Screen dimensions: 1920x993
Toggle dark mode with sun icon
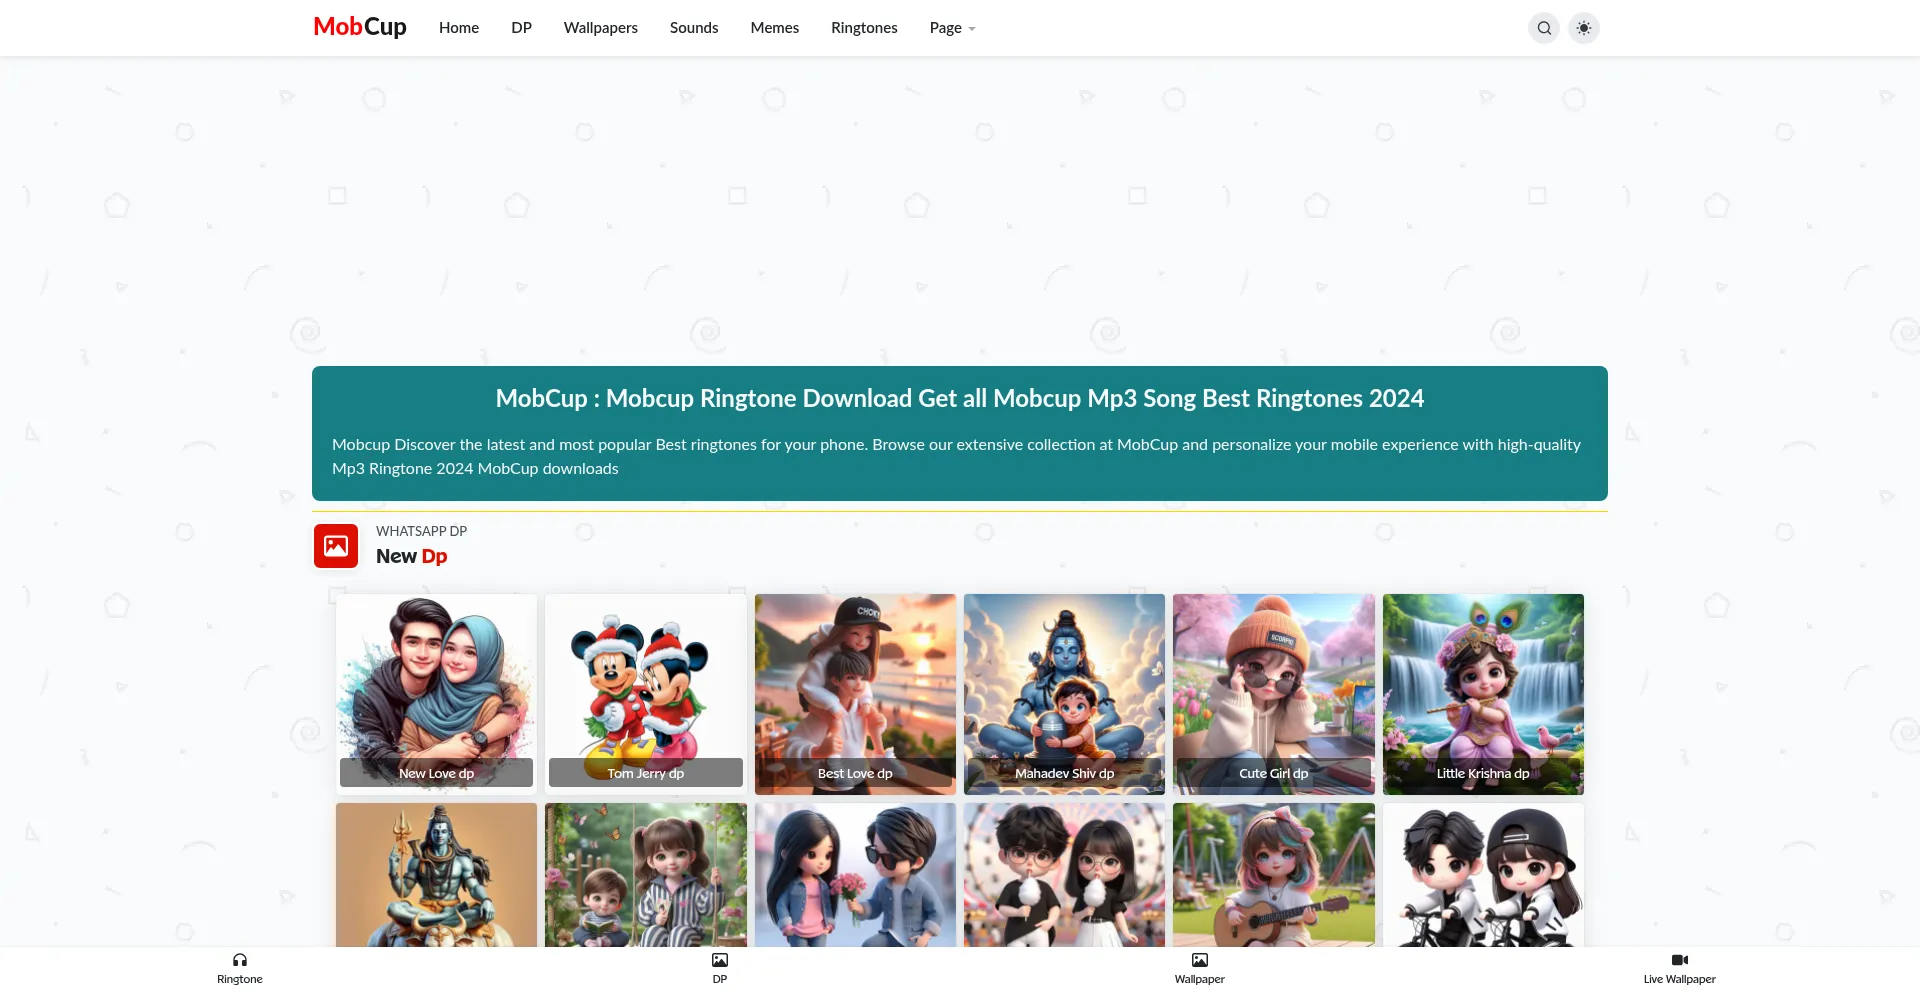point(1584,28)
